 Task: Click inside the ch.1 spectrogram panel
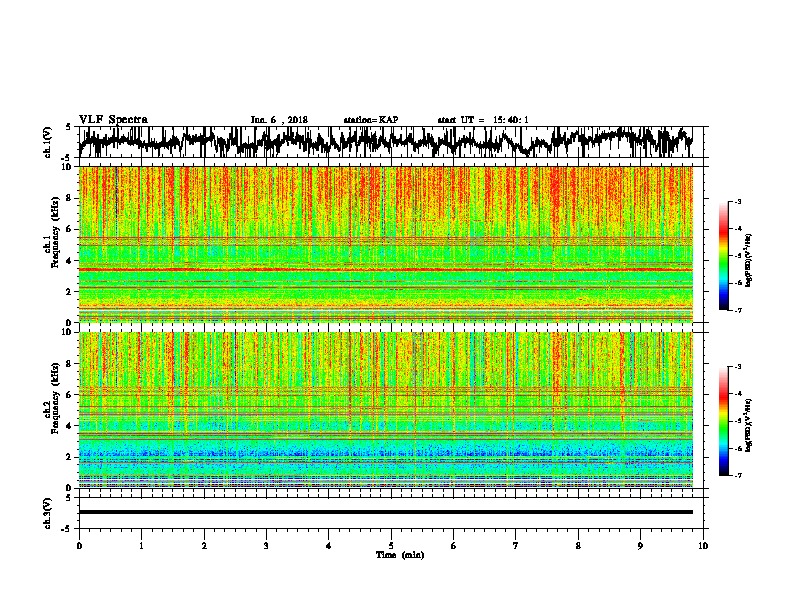pos(386,244)
